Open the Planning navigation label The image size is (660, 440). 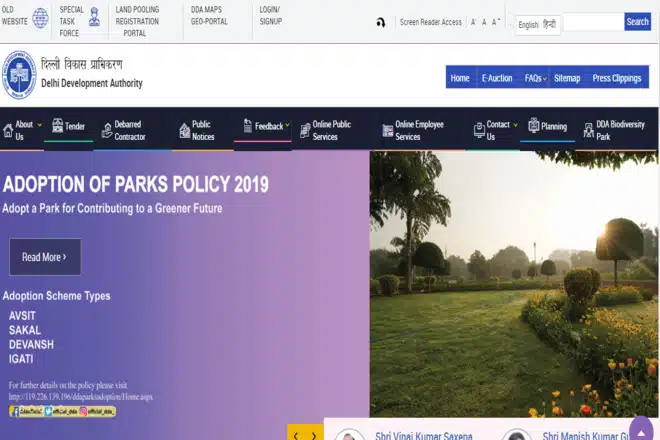(554, 126)
